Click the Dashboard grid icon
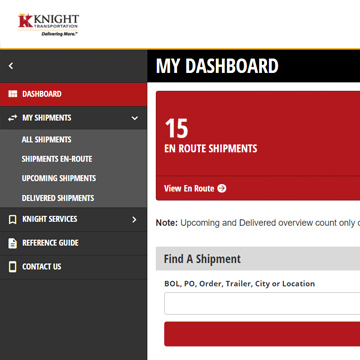Viewport: 360px width, 360px height. coord(12,94)
